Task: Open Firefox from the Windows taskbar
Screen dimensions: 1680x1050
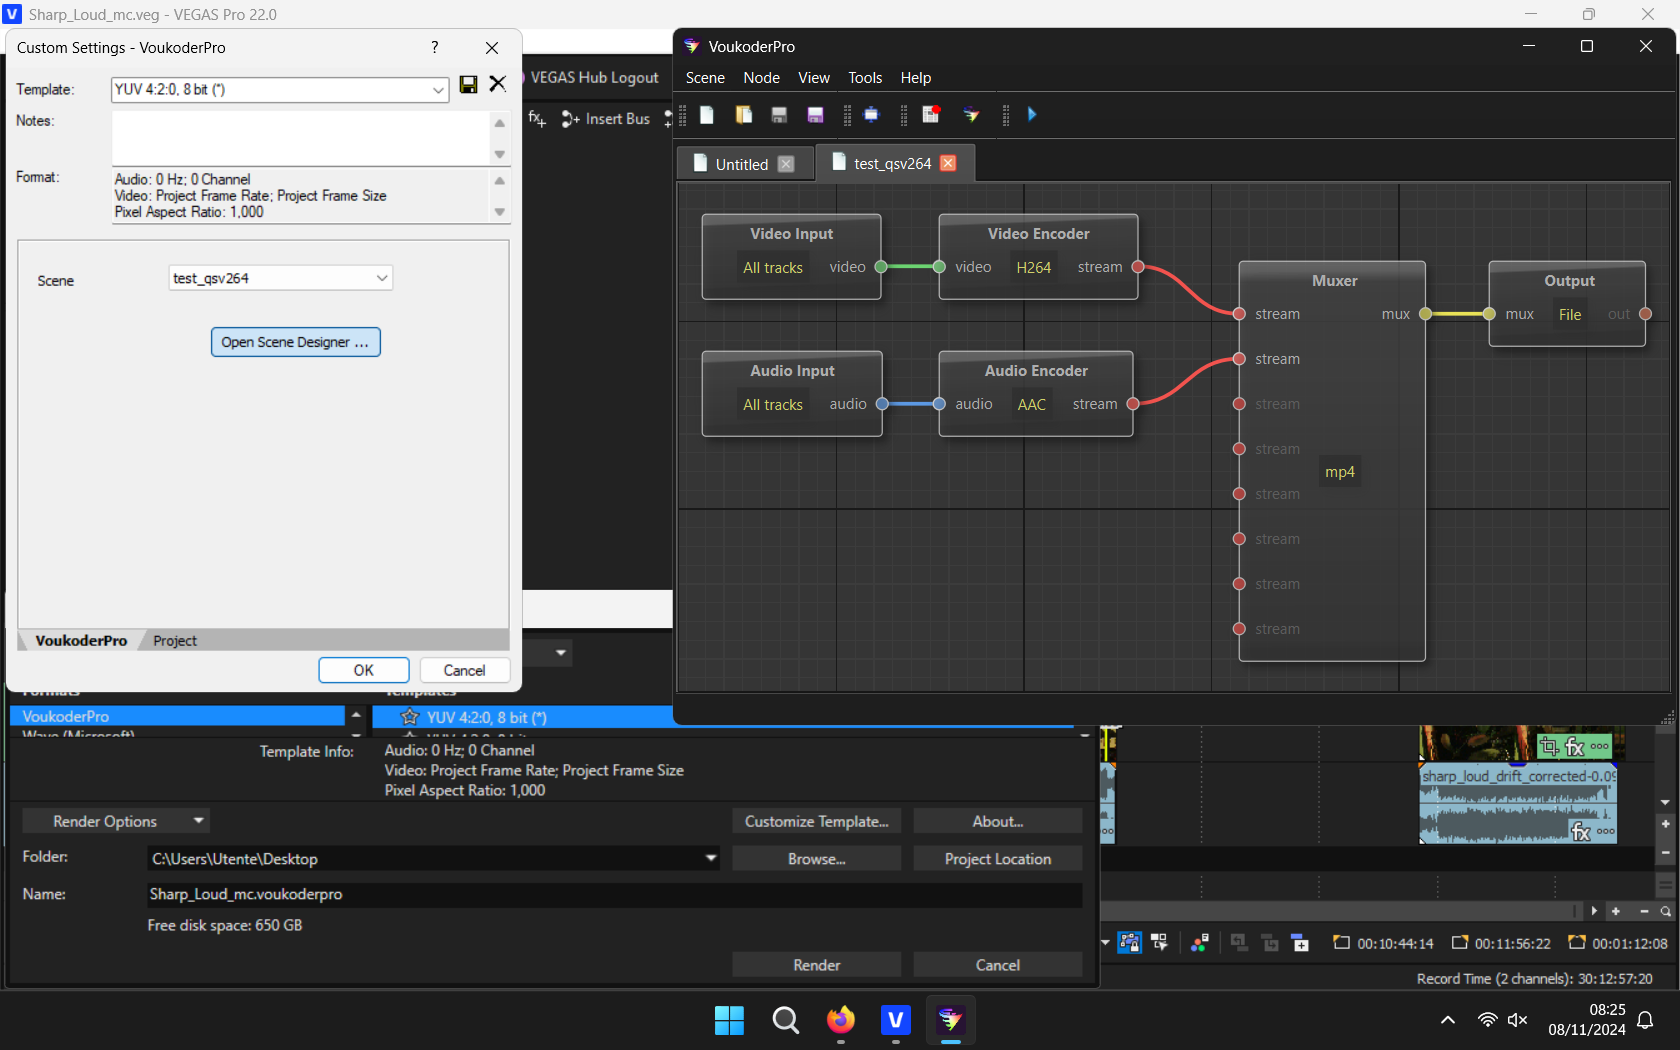Action: (840, 1020)
